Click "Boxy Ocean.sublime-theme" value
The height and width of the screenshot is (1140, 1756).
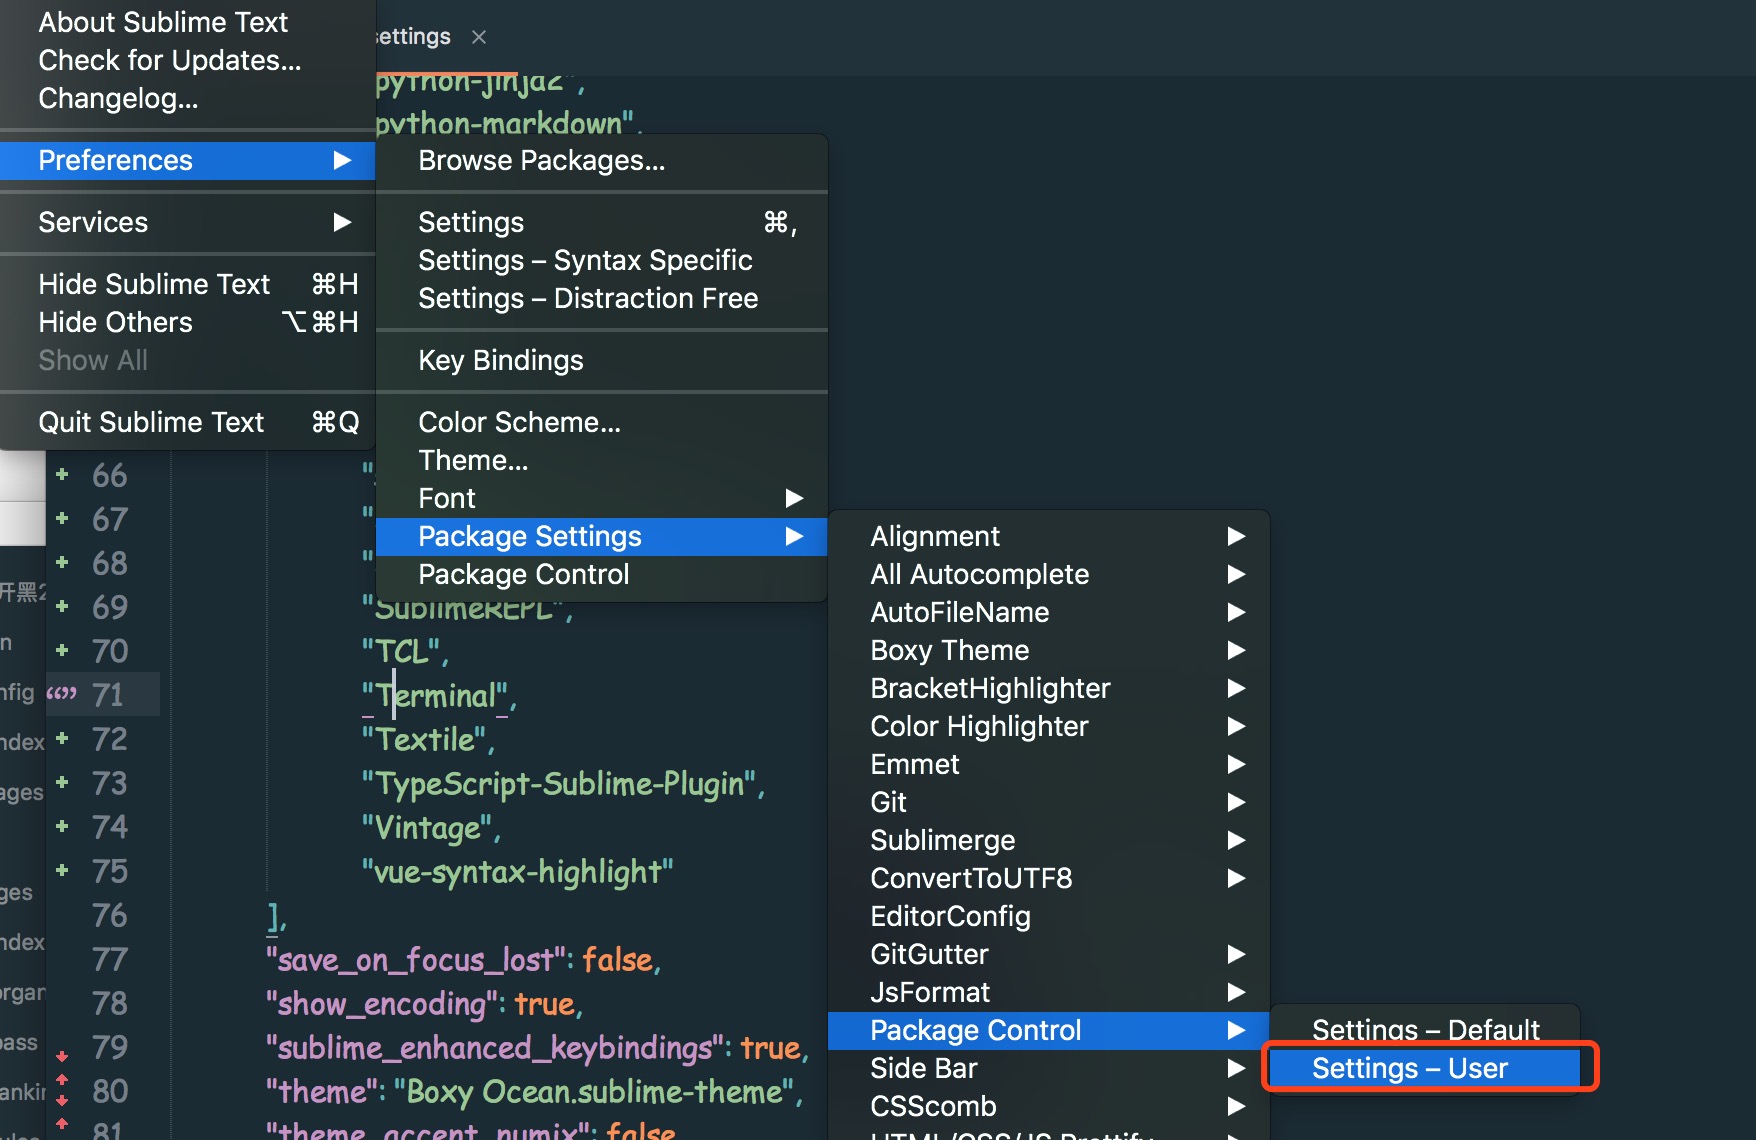[594, 1092]
